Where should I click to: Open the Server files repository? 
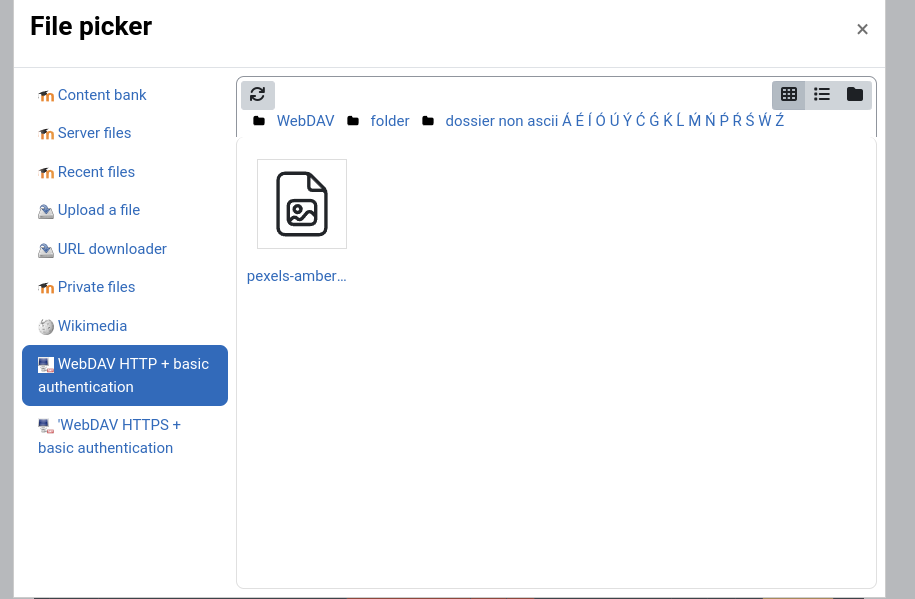94,133
